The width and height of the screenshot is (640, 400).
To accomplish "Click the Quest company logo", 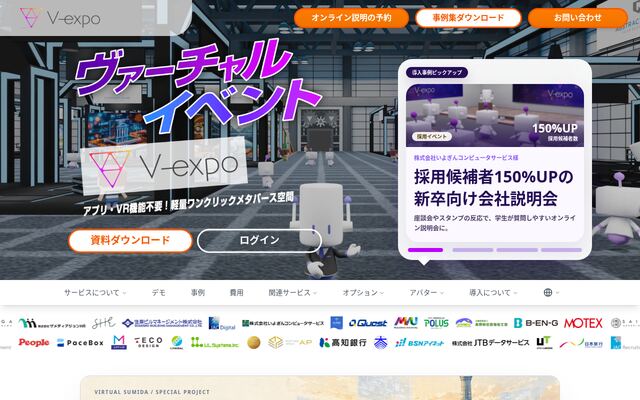I will tap(368, 323).
